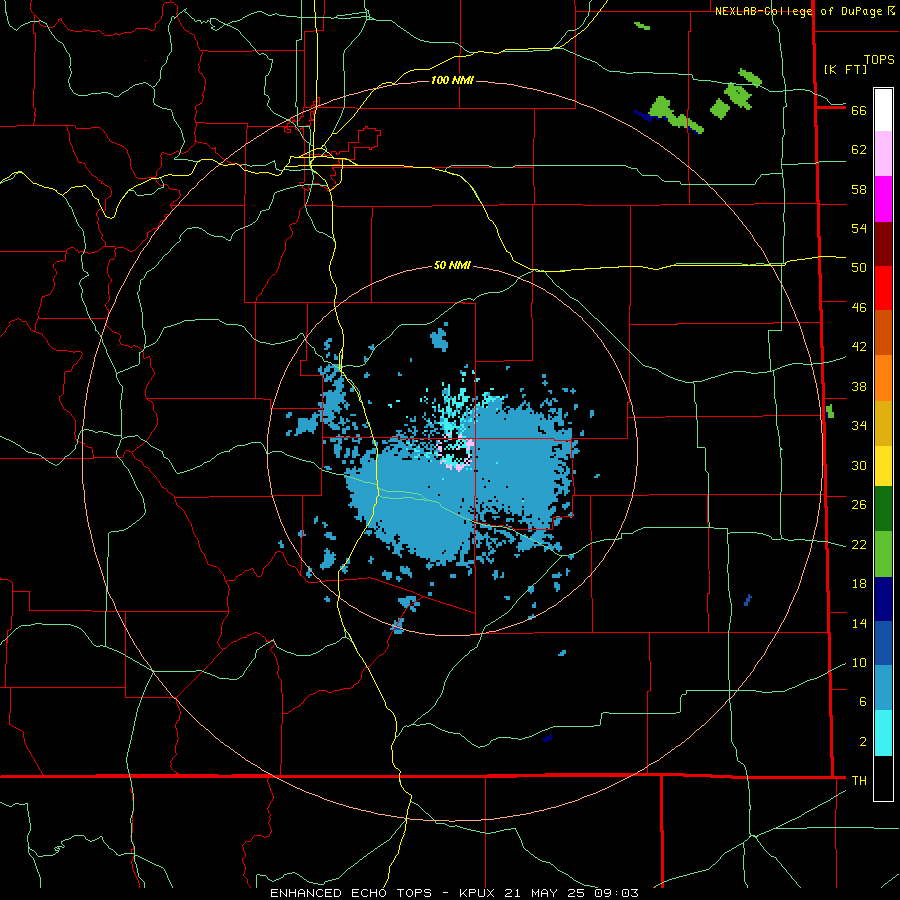Click the black TH threshold swatch
Viewport: 900px width, 900px height.
click(x=883, y=778)
